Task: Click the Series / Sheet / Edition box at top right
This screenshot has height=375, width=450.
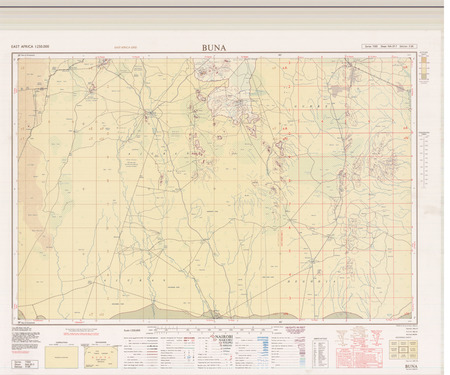Action: (x=389, y=46)
